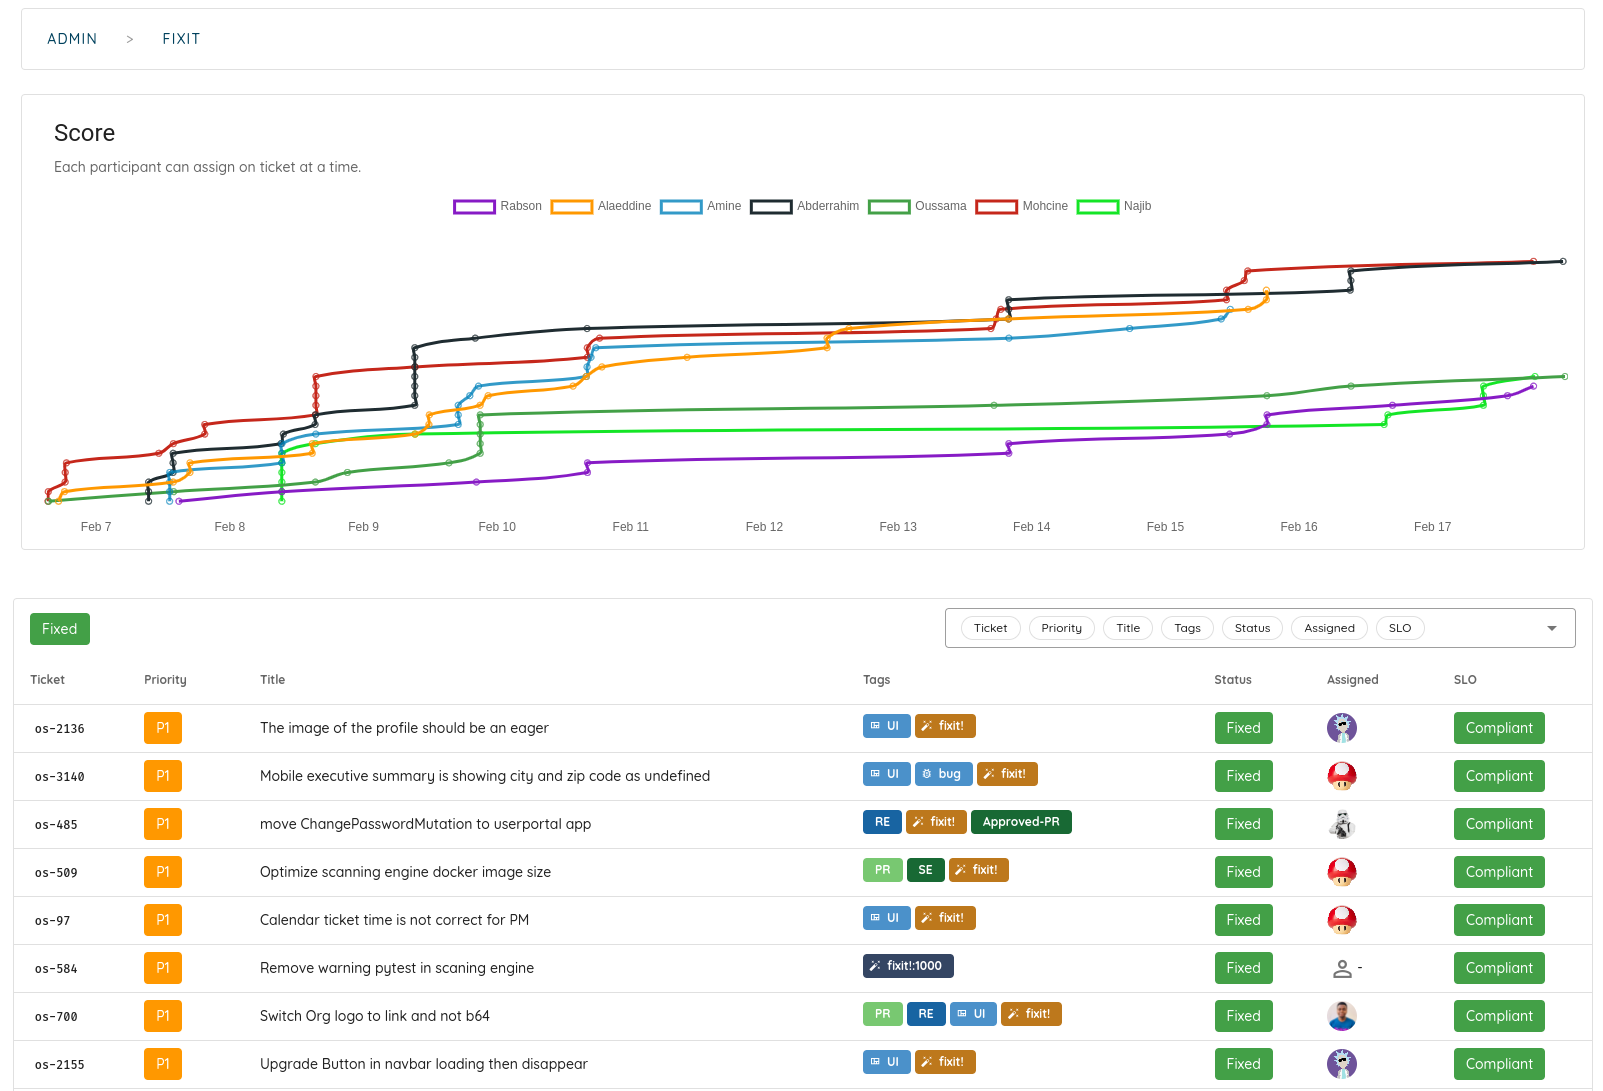This screenshot has width=1603, height=1091.
Task: Sort by Title column header
Action: (x=272, y=680)
